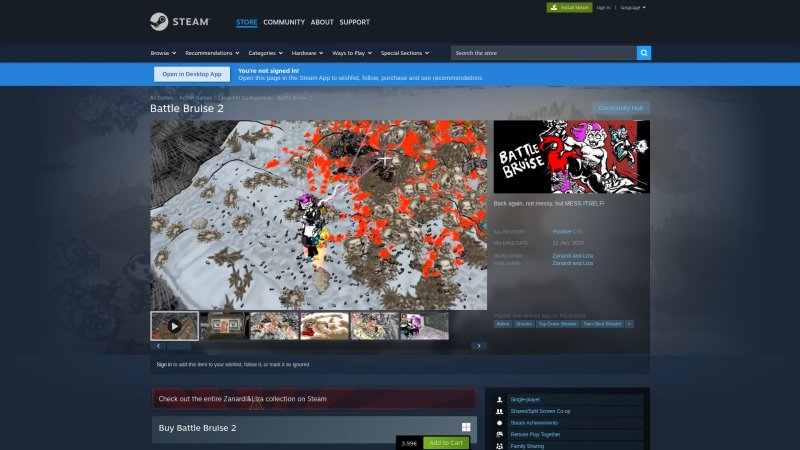Play the trailer video thumbnail

tap(174, 326)
